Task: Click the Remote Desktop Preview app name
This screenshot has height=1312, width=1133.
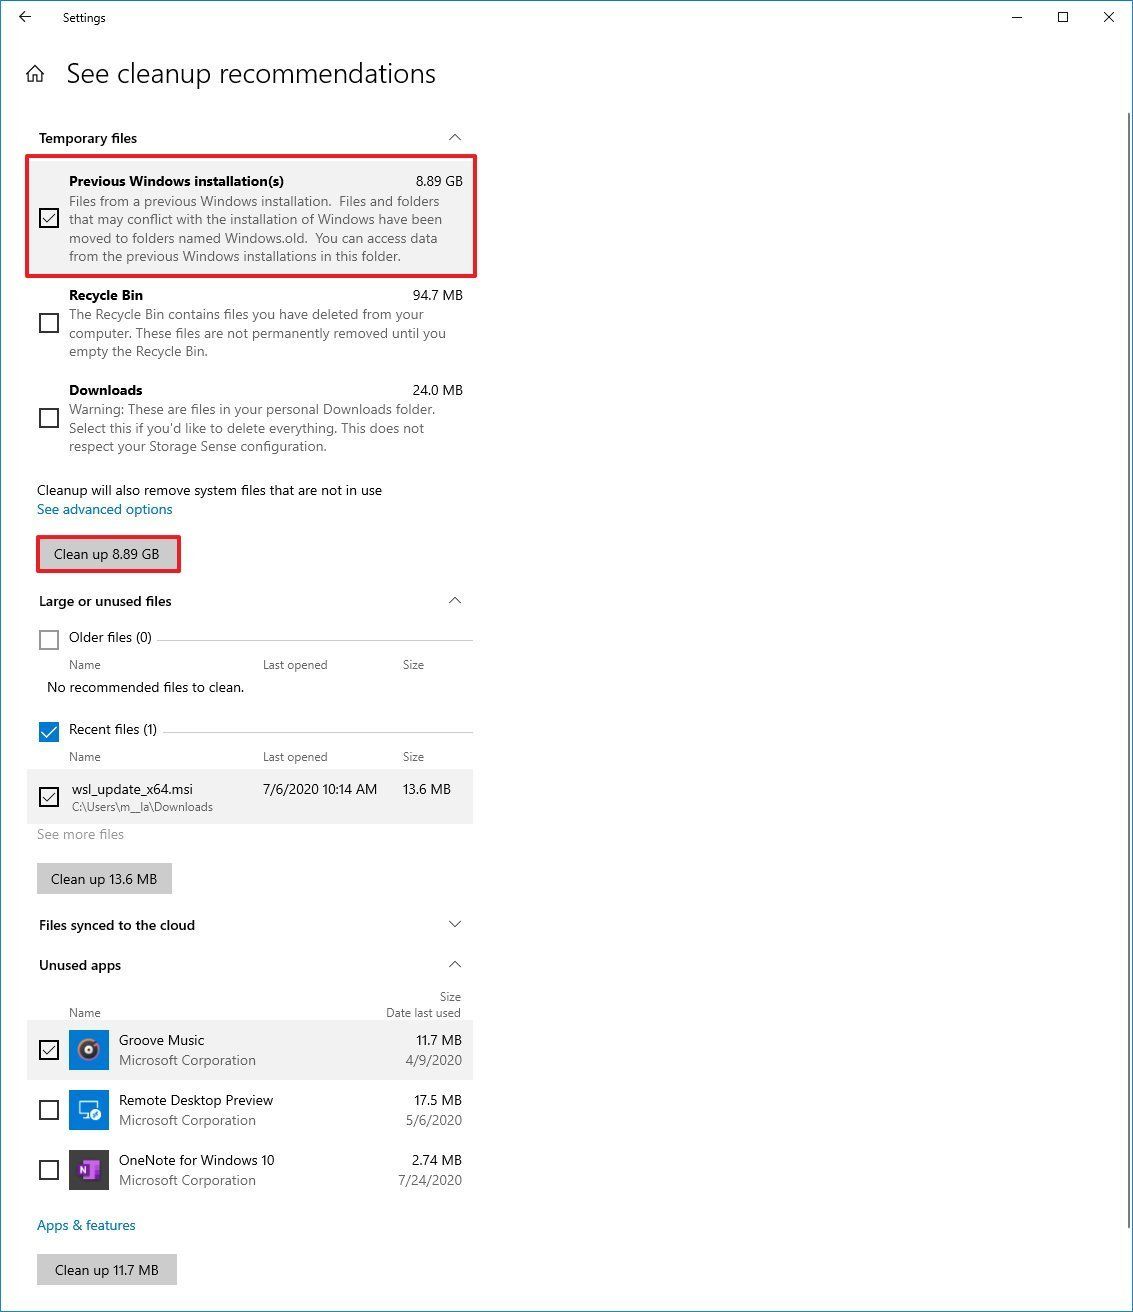Action: point(196,1100)
